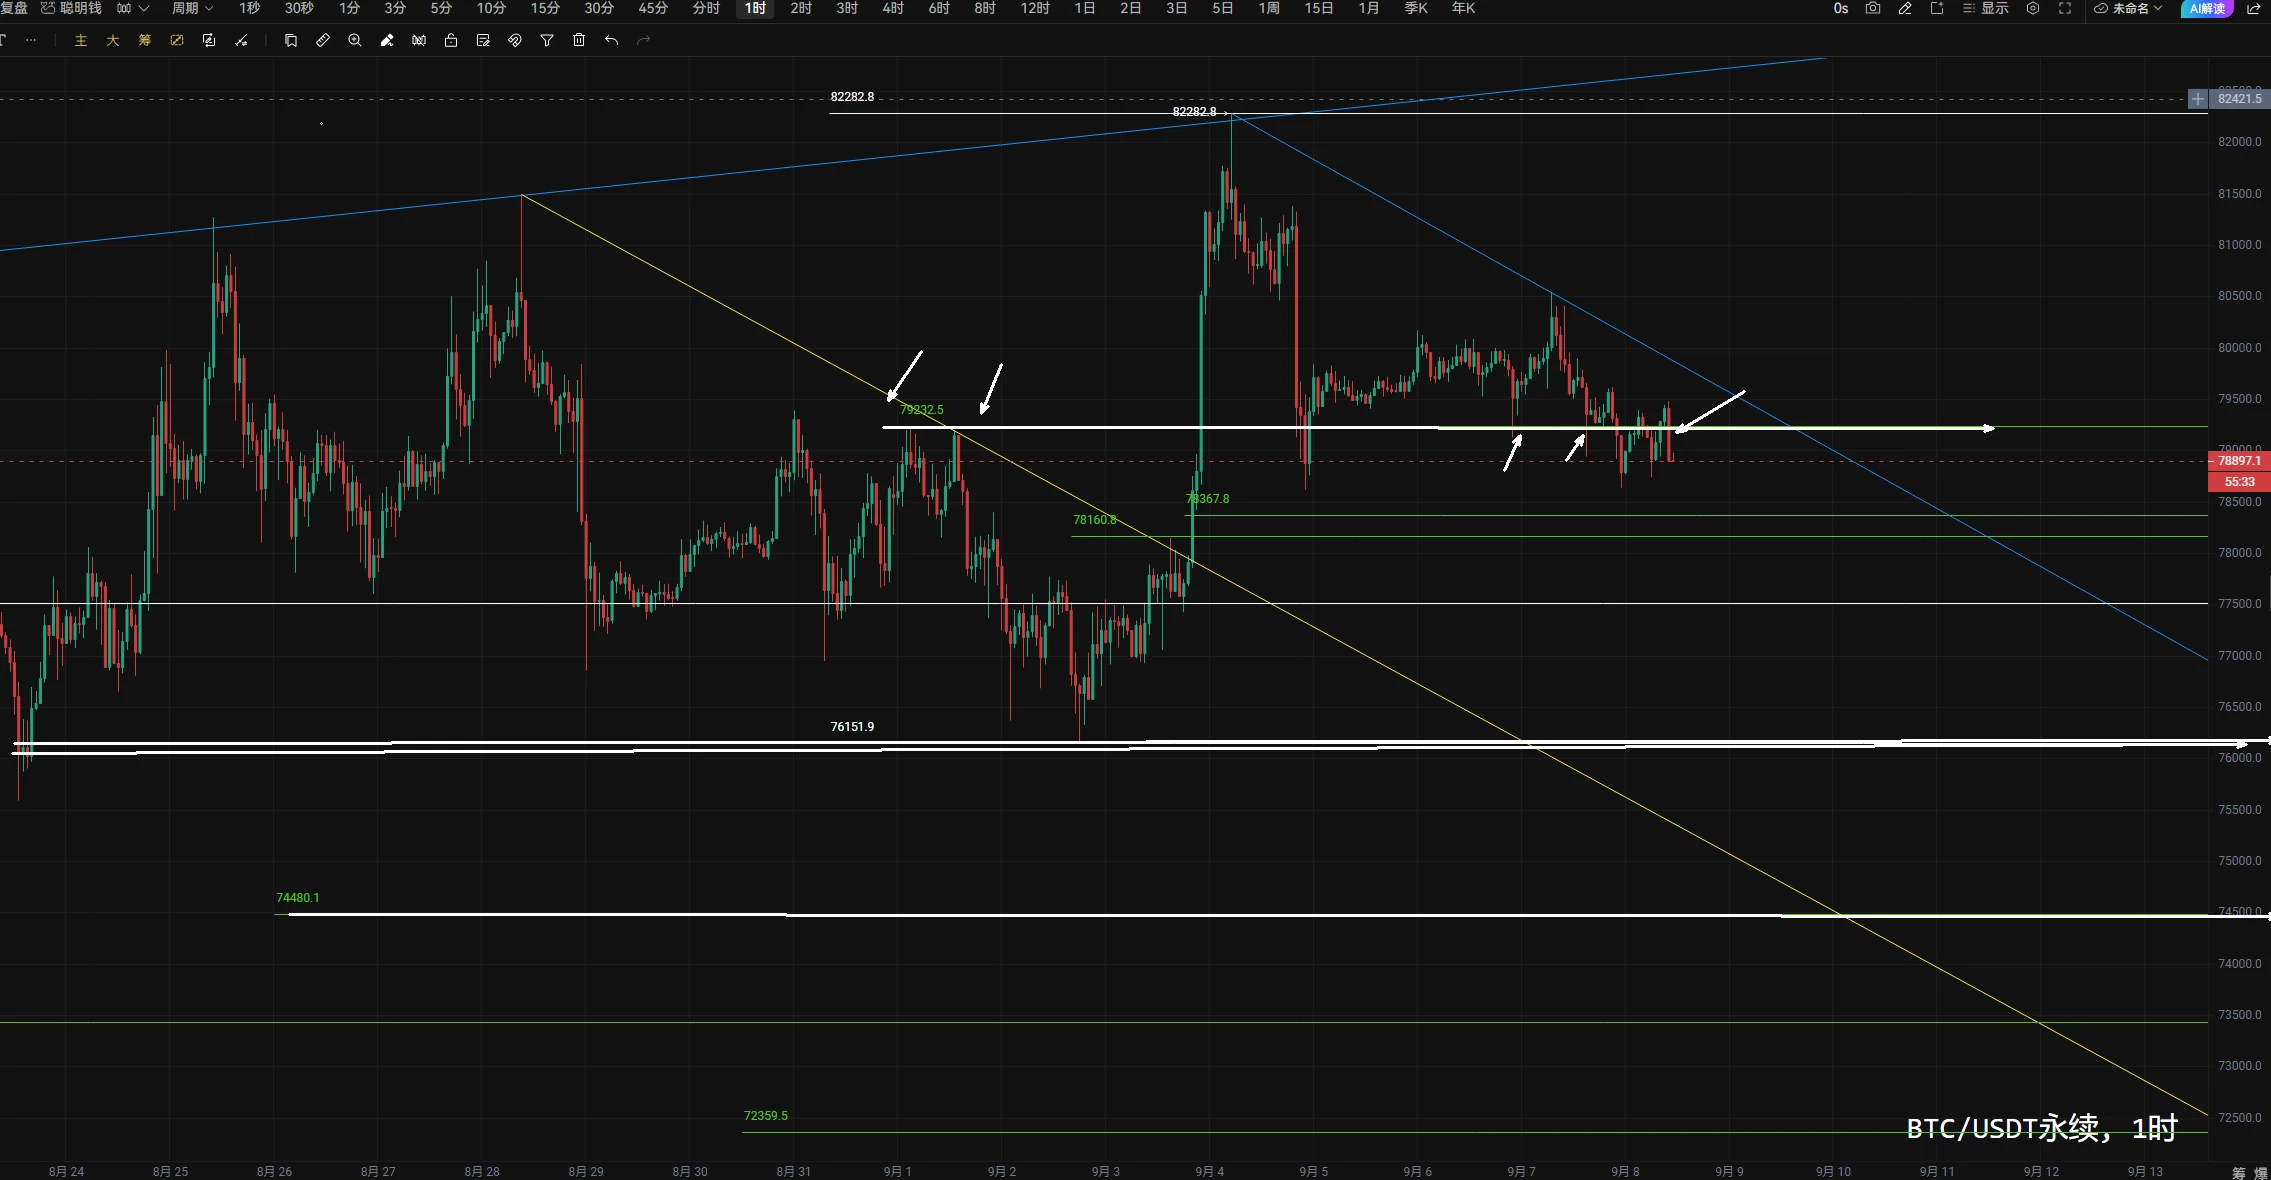Switch to the 5分 timeframe
2271x1180 pixels.
[441, 8]
